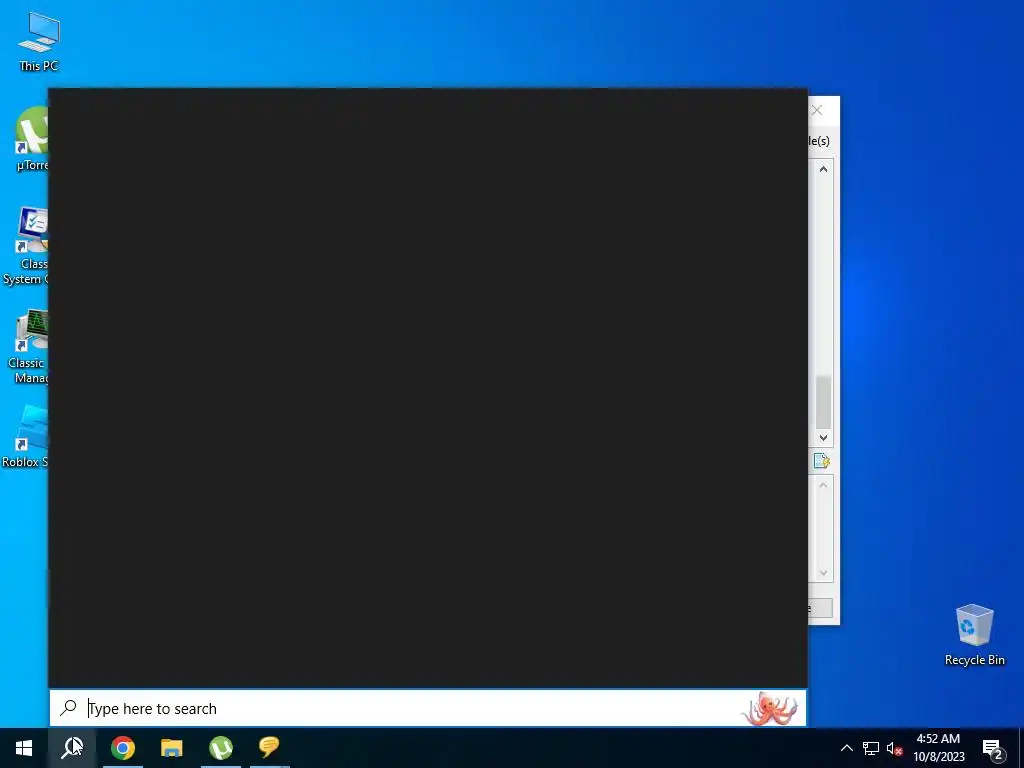
Task: Open the Action Center notifications icon
Action: click(993, 748)
